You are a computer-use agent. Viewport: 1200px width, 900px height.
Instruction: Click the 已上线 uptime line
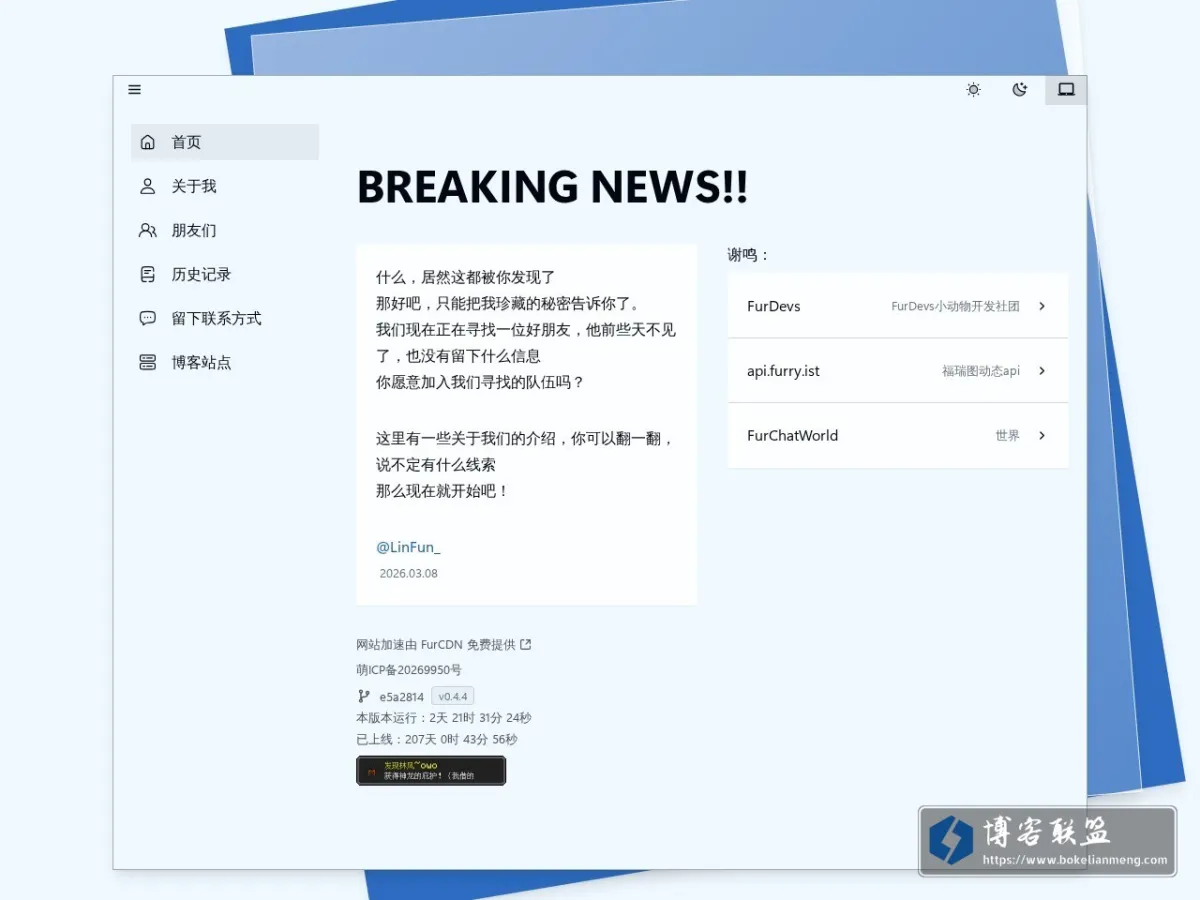coord(437,740)
